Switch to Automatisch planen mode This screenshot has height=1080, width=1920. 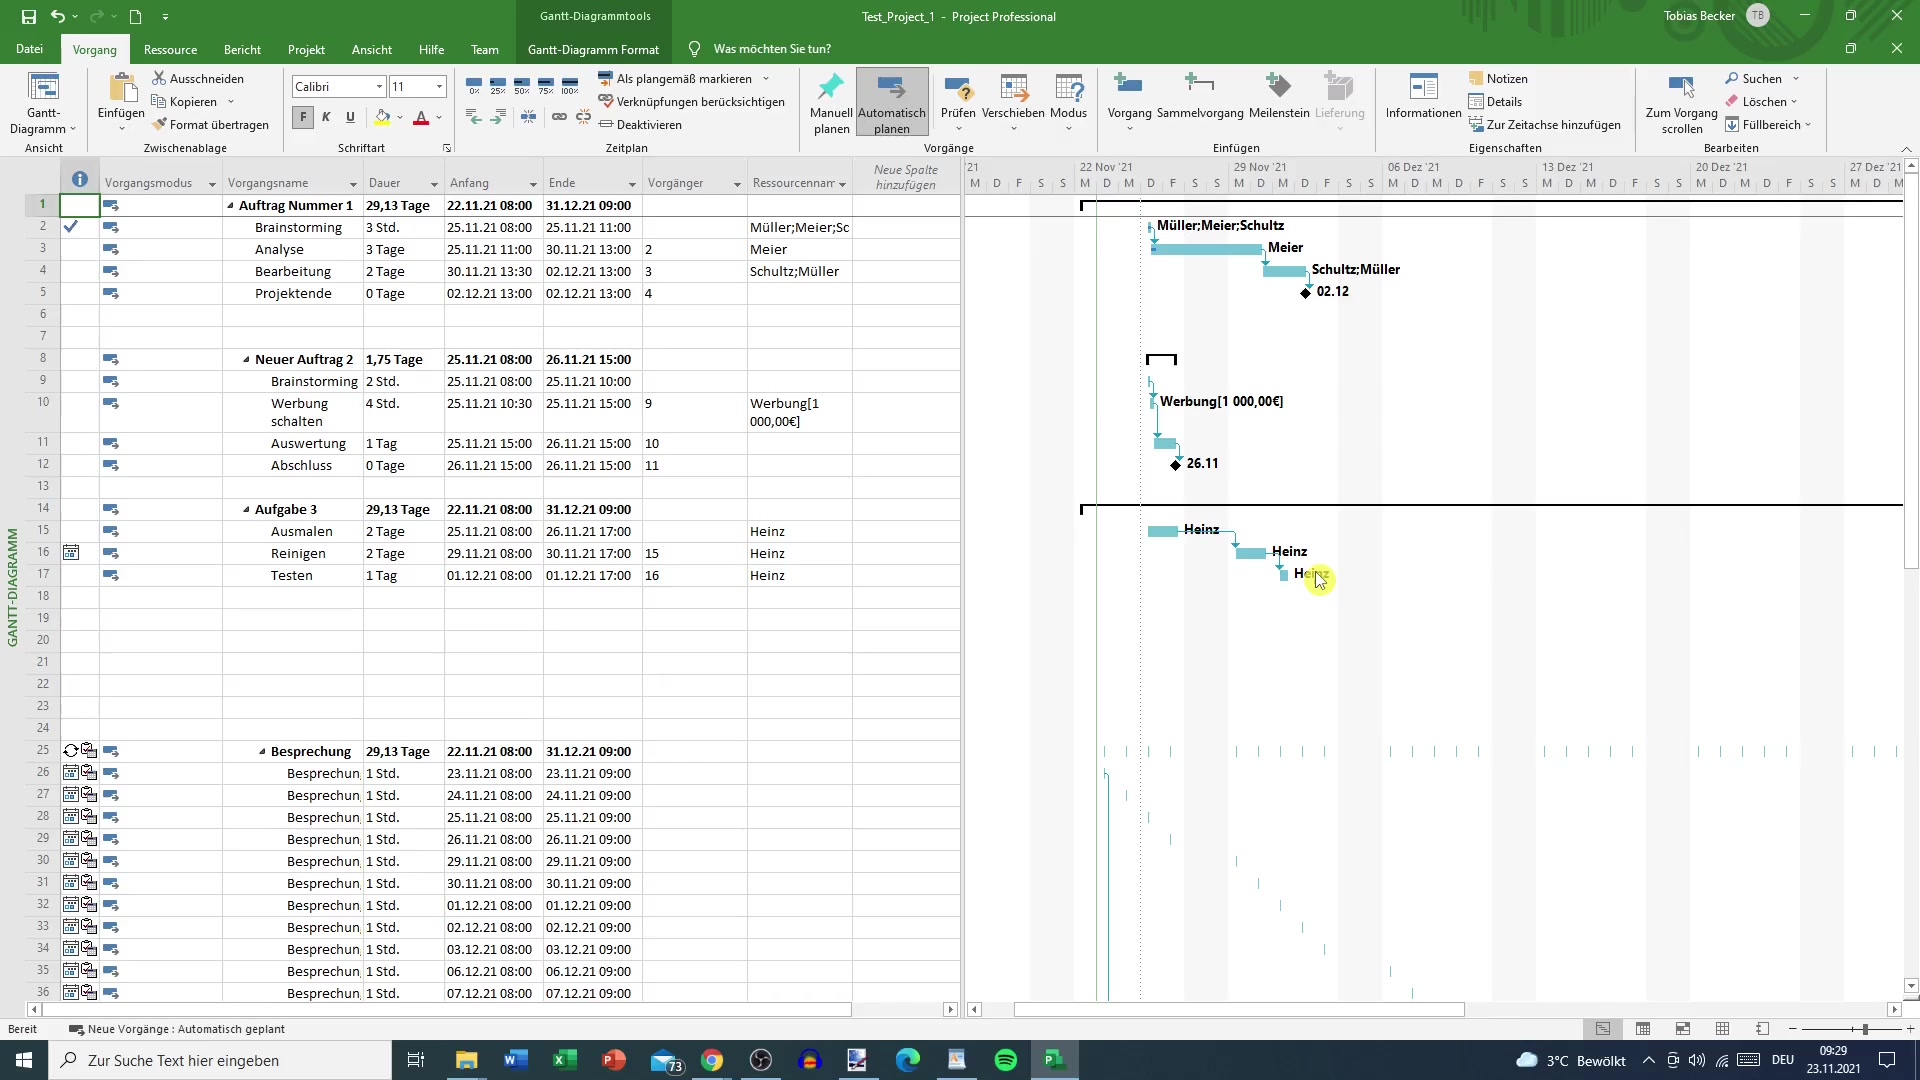(x=890, y=101)
